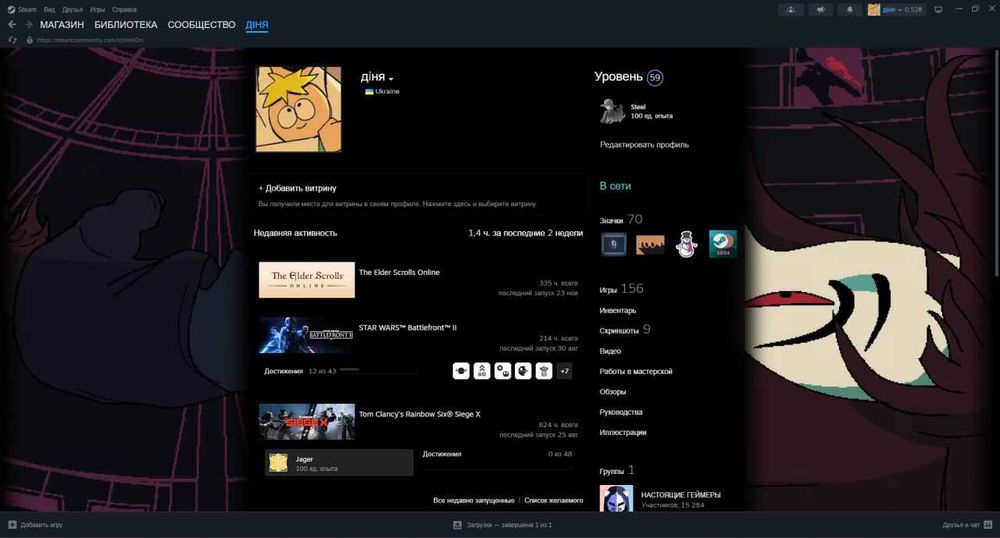Open the Видео link
Image resolution: width=1000 pixels, height=538 pixels.
click(x=610, y=351)
